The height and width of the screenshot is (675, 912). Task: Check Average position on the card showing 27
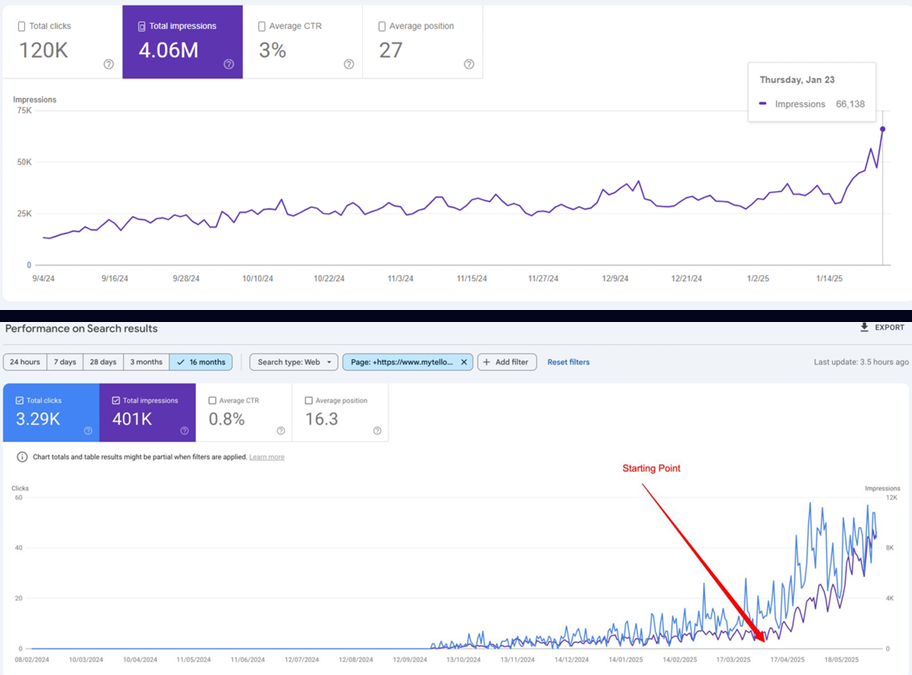[x=382, y=26]
